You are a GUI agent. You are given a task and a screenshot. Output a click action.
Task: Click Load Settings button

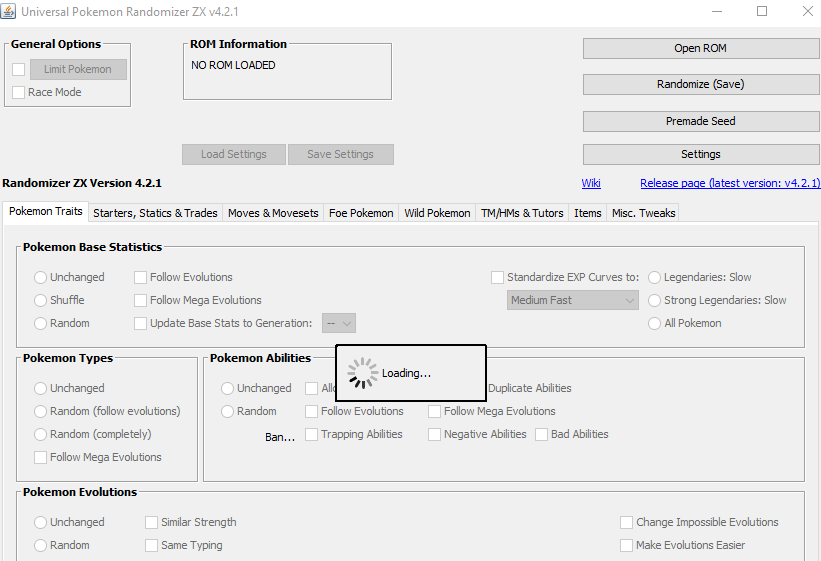[x=234, y=155]
